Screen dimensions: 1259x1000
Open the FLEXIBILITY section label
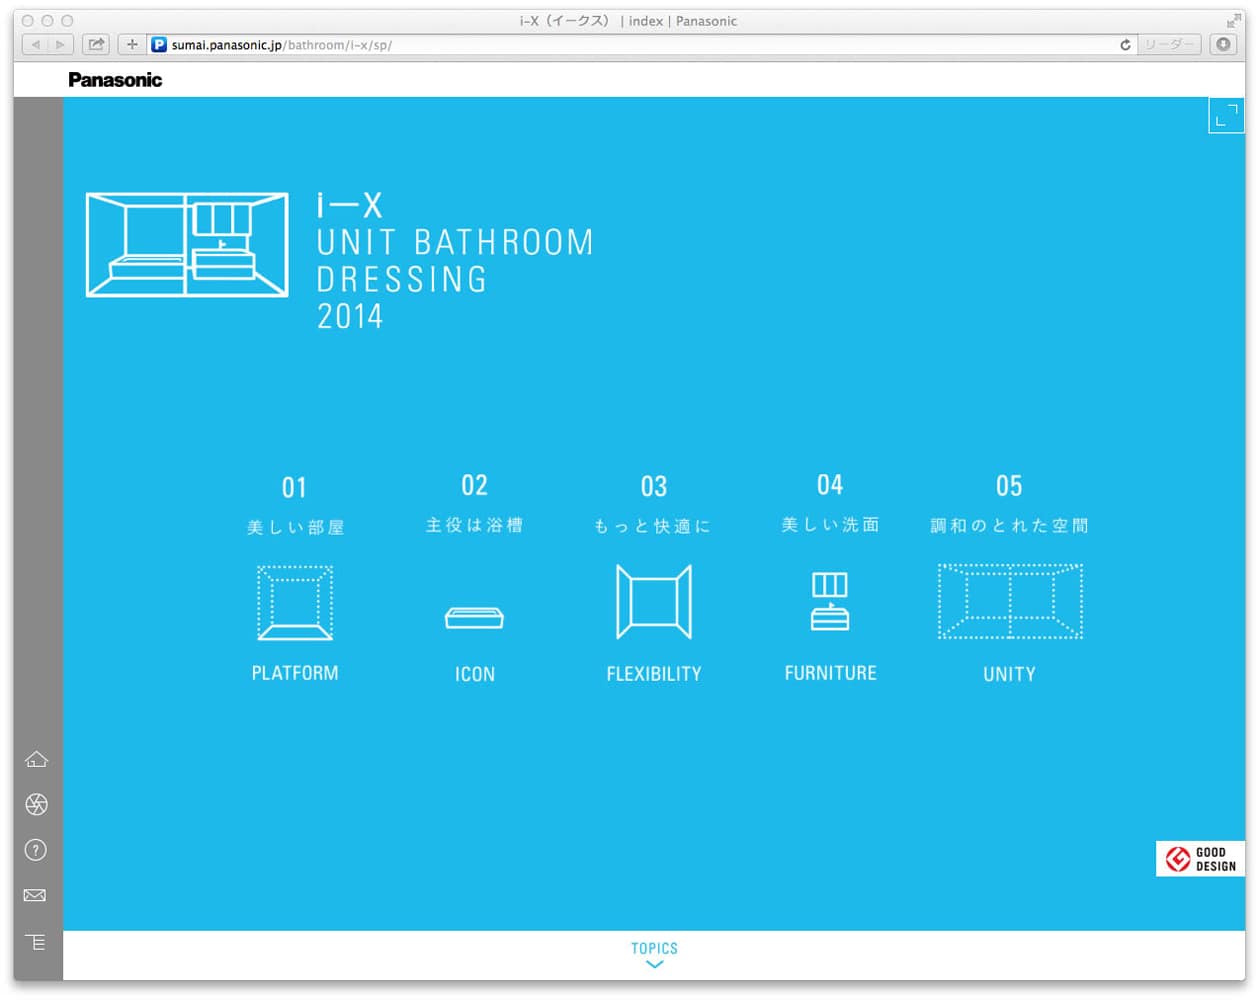[654, 675]
